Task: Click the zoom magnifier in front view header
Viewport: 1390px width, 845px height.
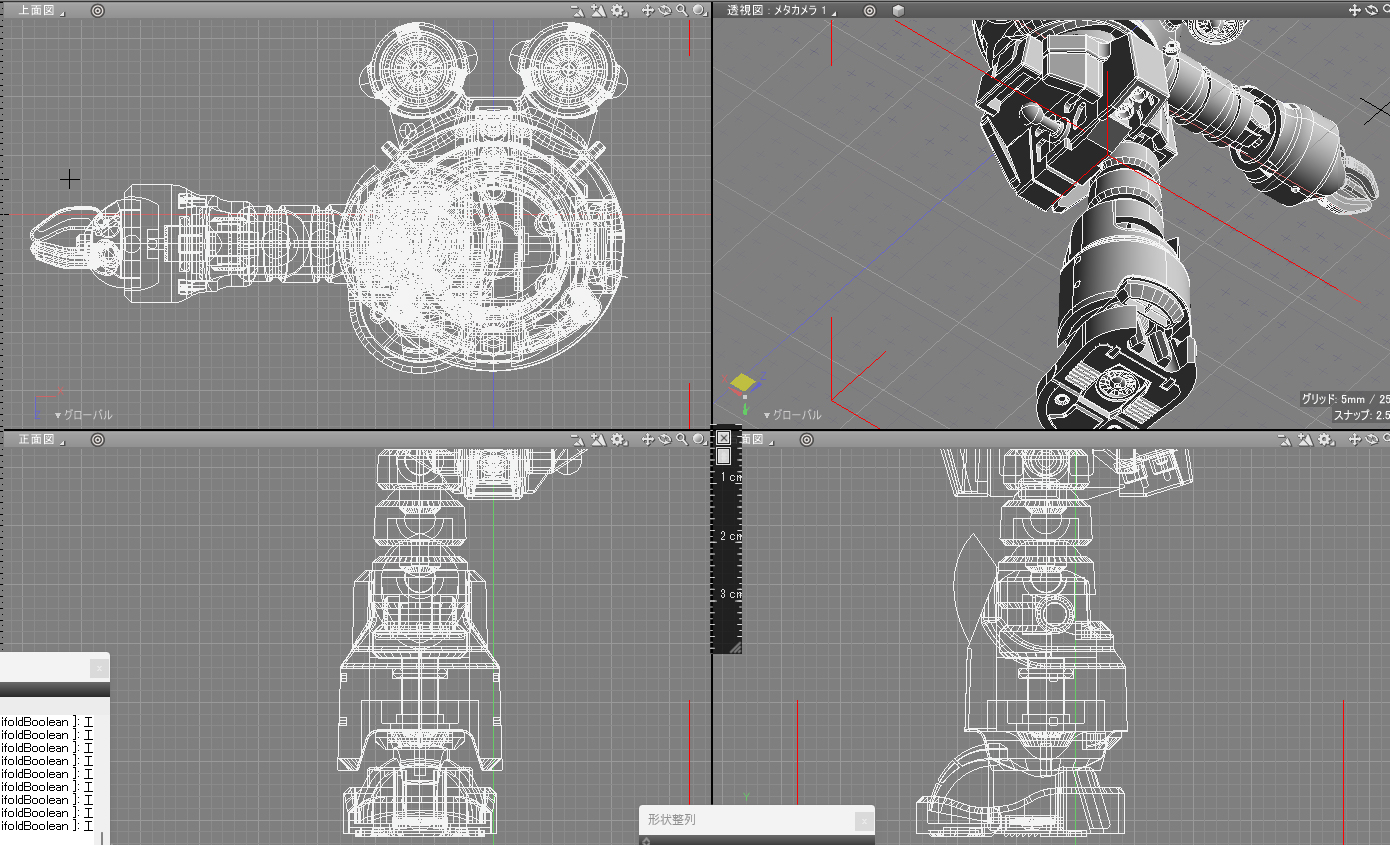Action: [x=682, y=439]
